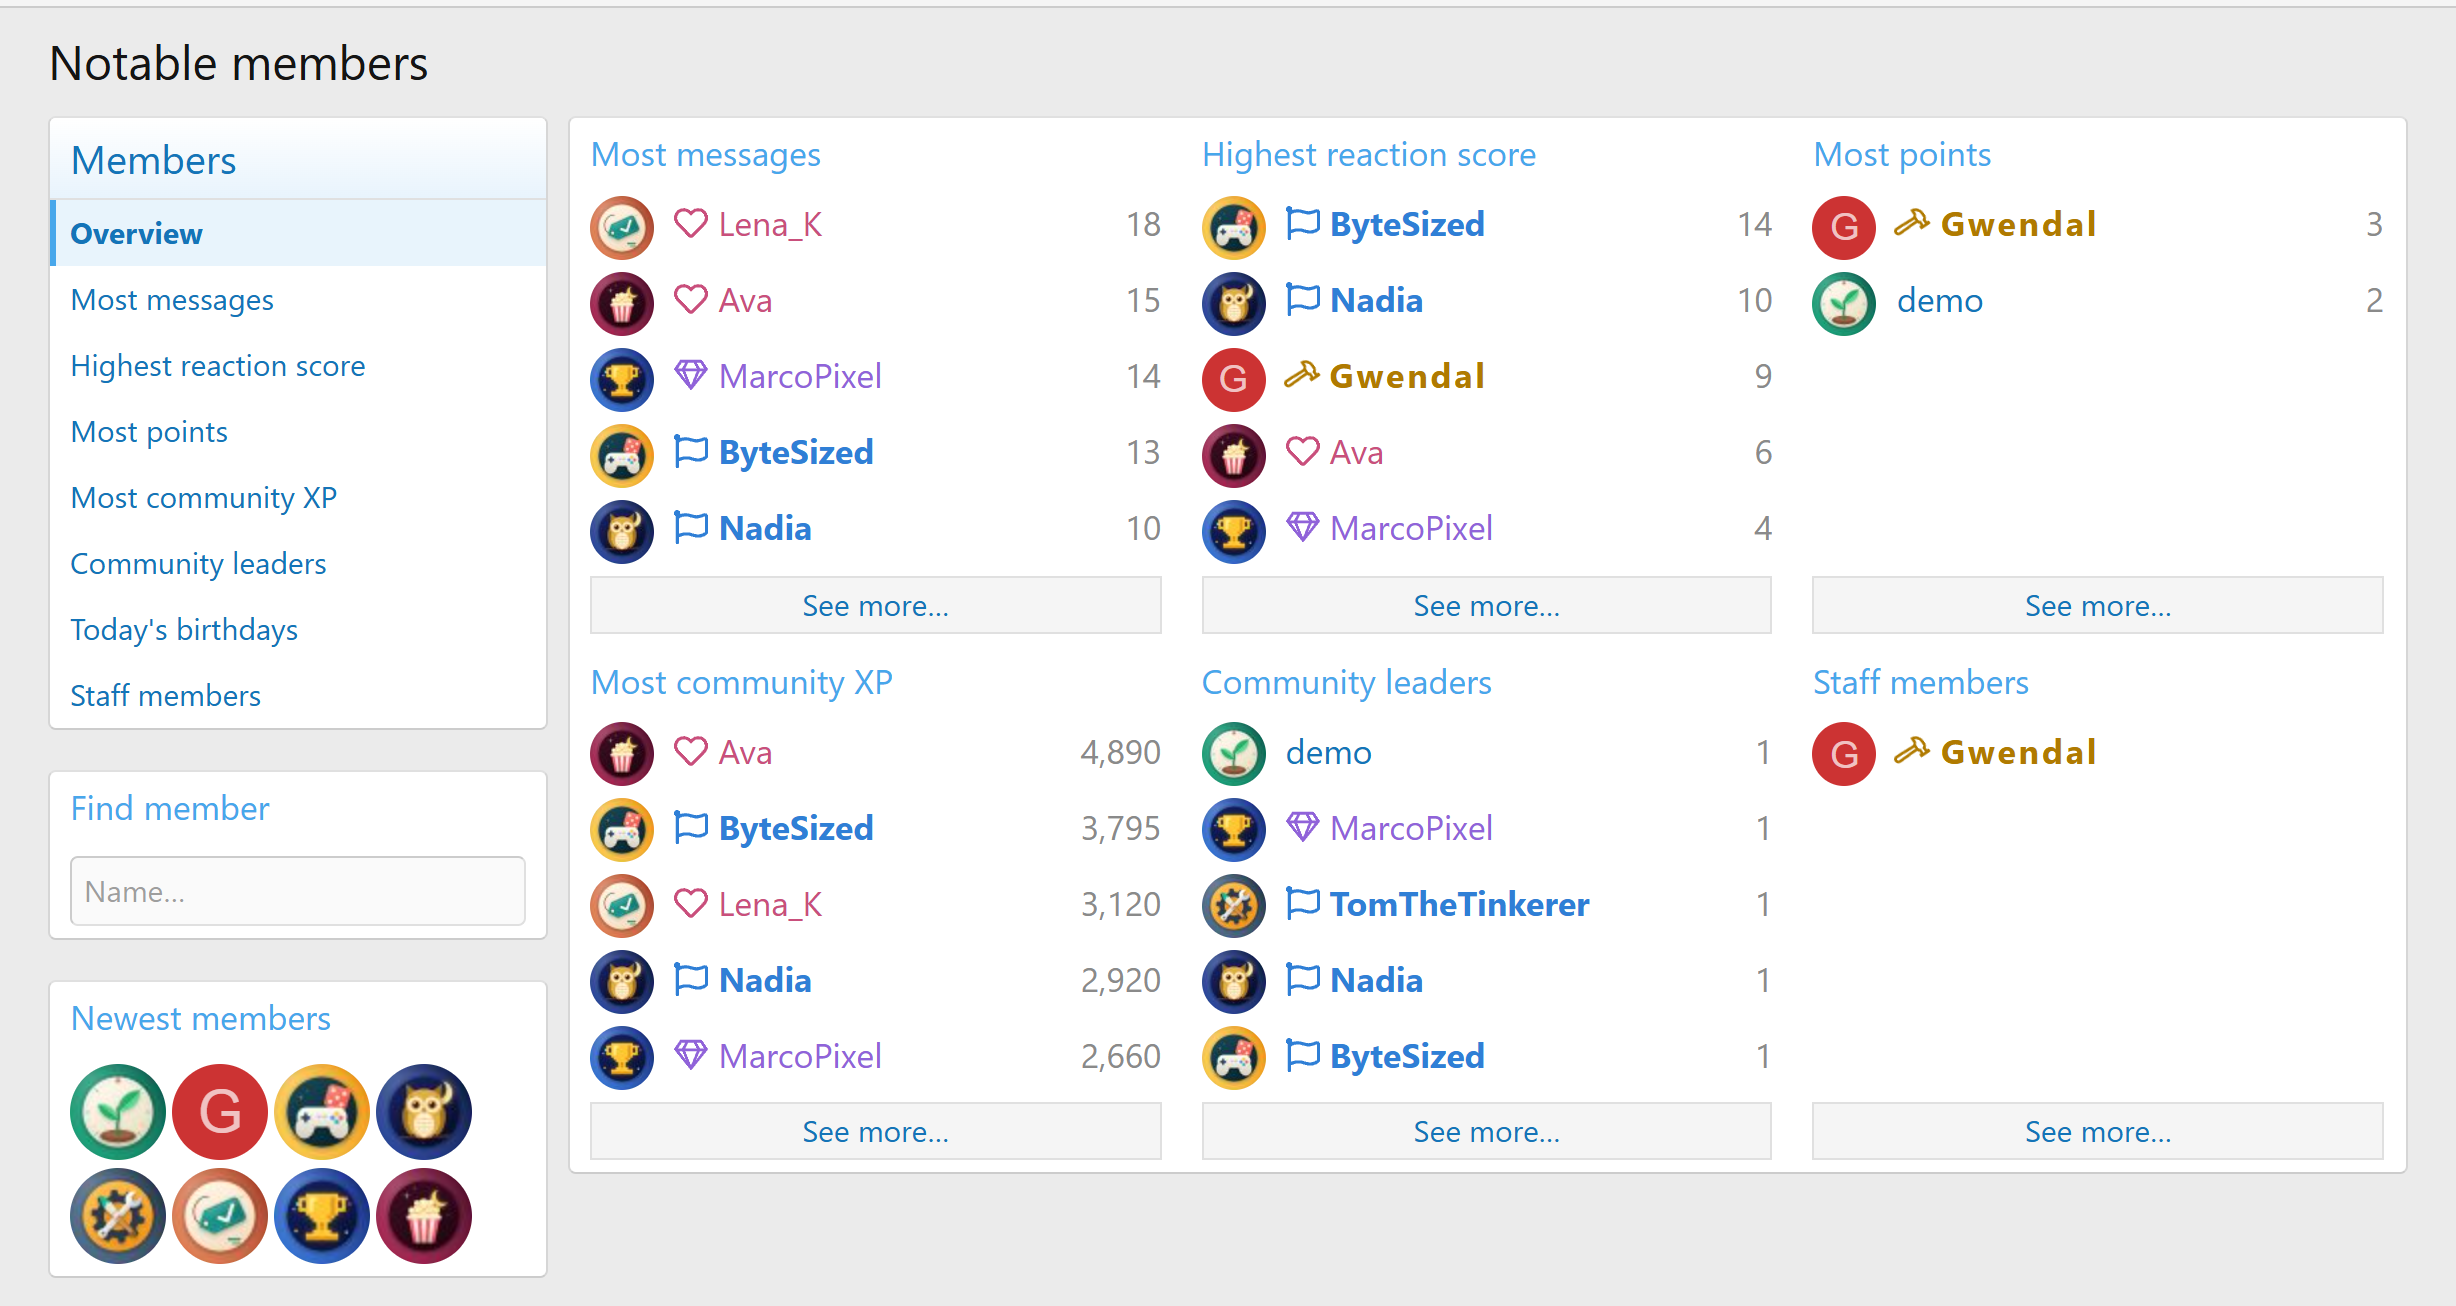Click TomTheTinkerer's gear avatar in Community leaders
This screenshot has width=2456, height=1306.
(1233, 906)
